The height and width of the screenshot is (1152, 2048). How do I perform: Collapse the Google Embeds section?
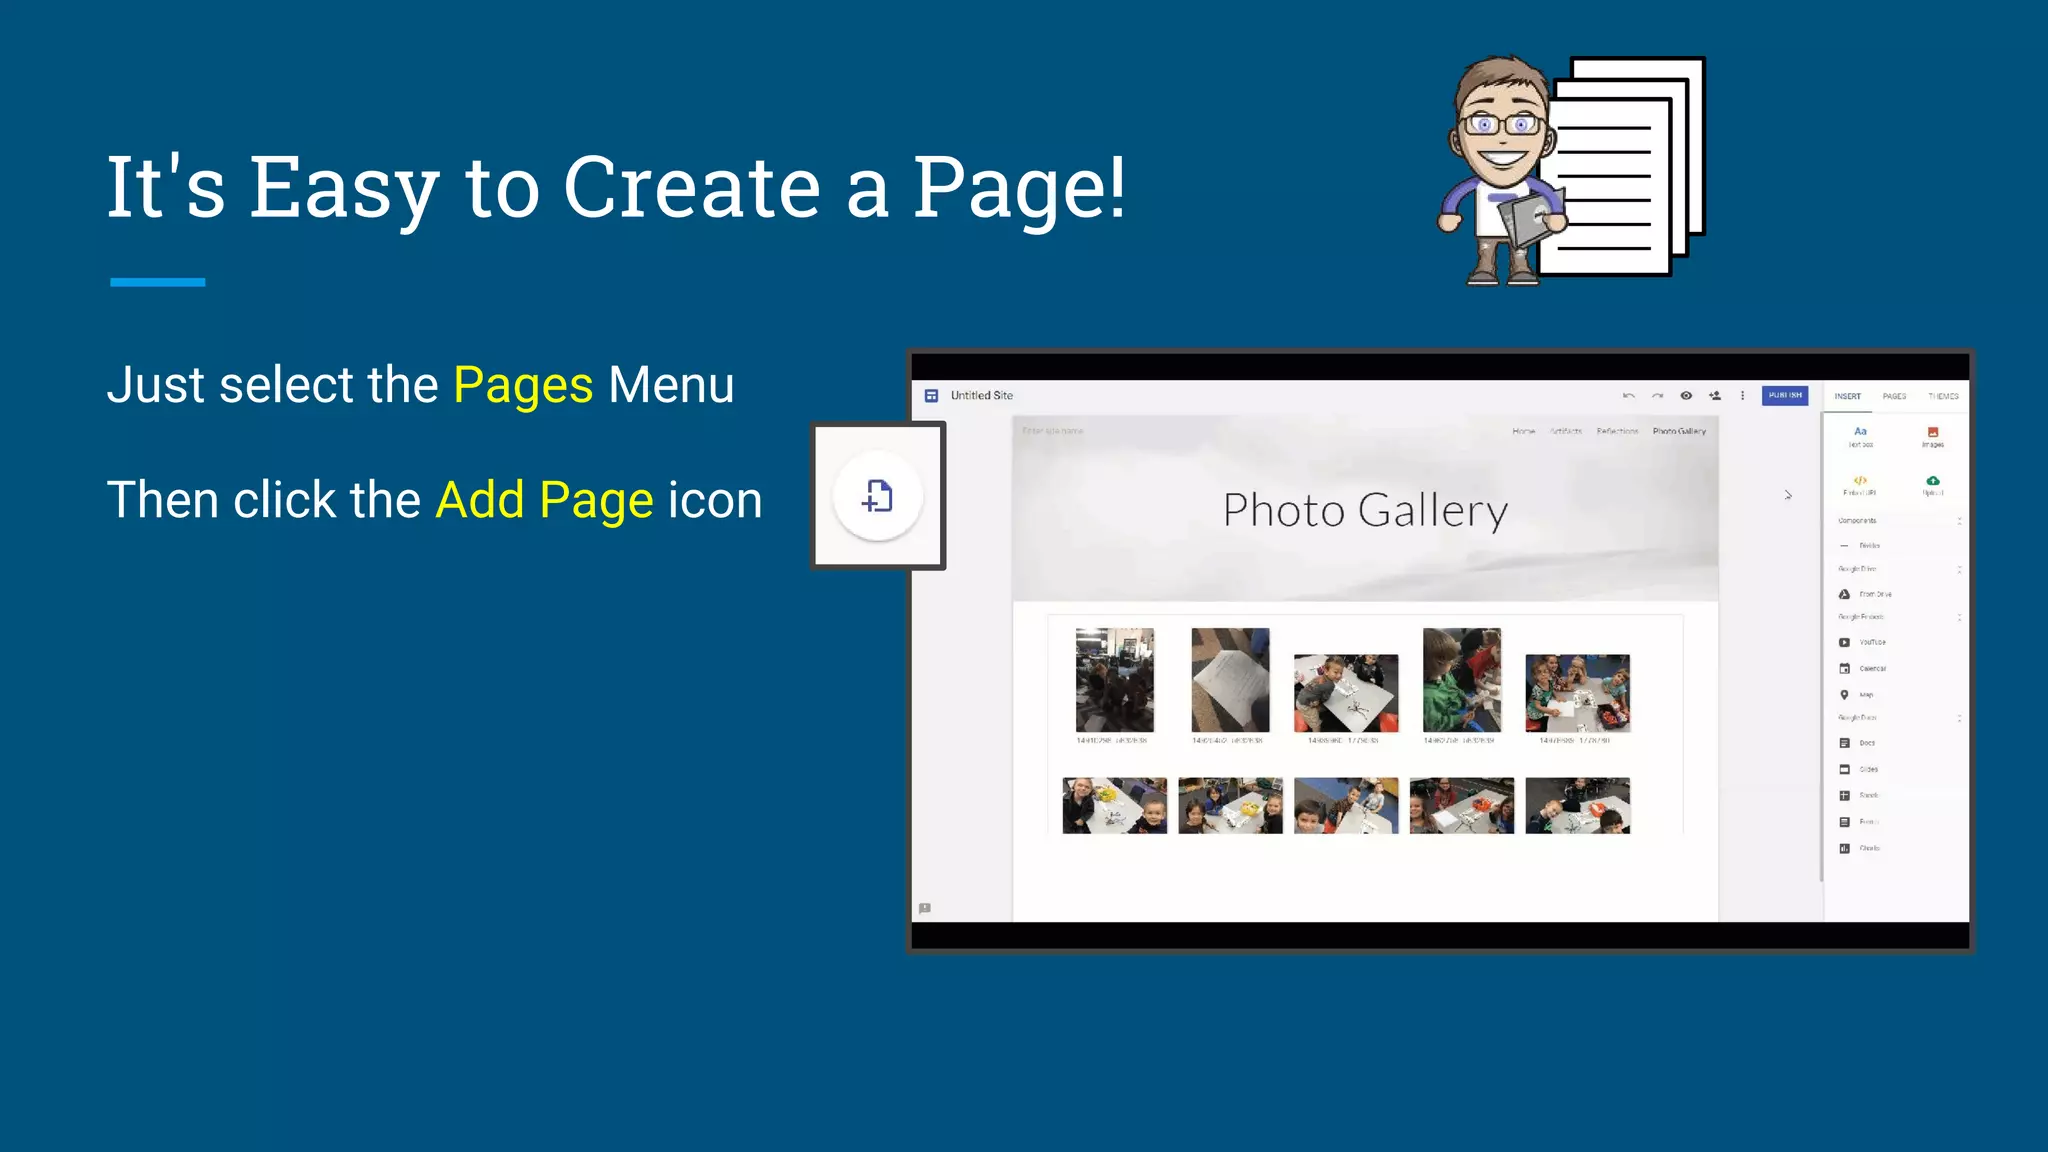click(x=1959, y=617)
